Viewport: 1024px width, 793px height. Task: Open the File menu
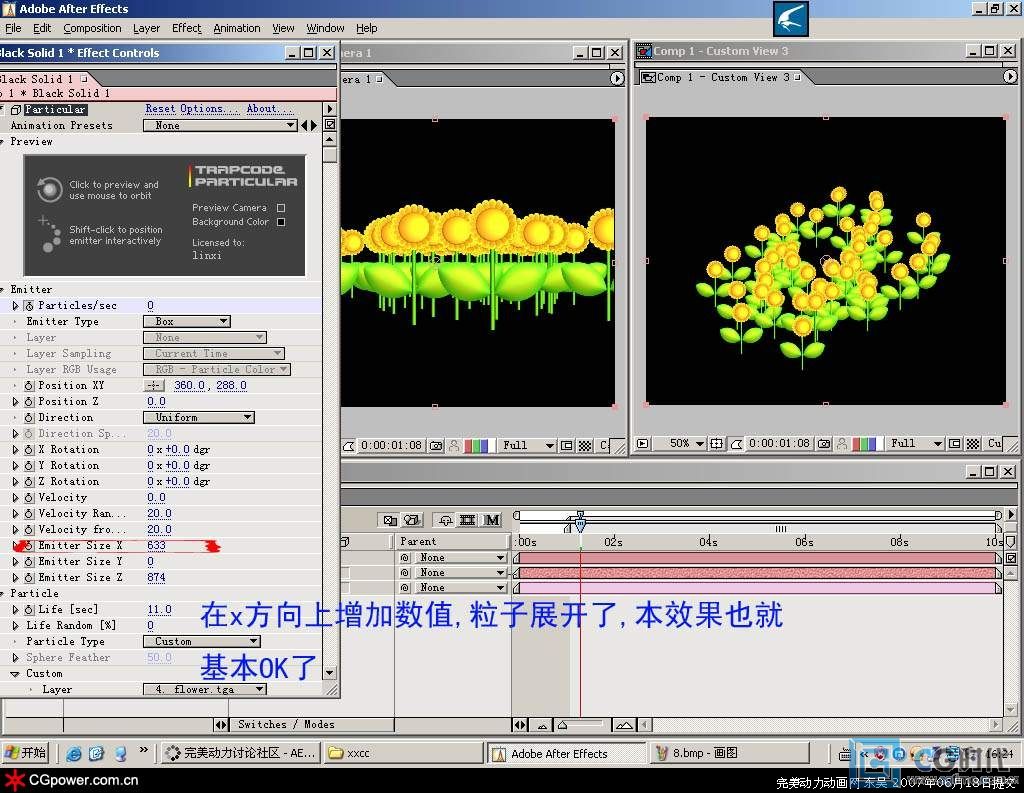13,28
